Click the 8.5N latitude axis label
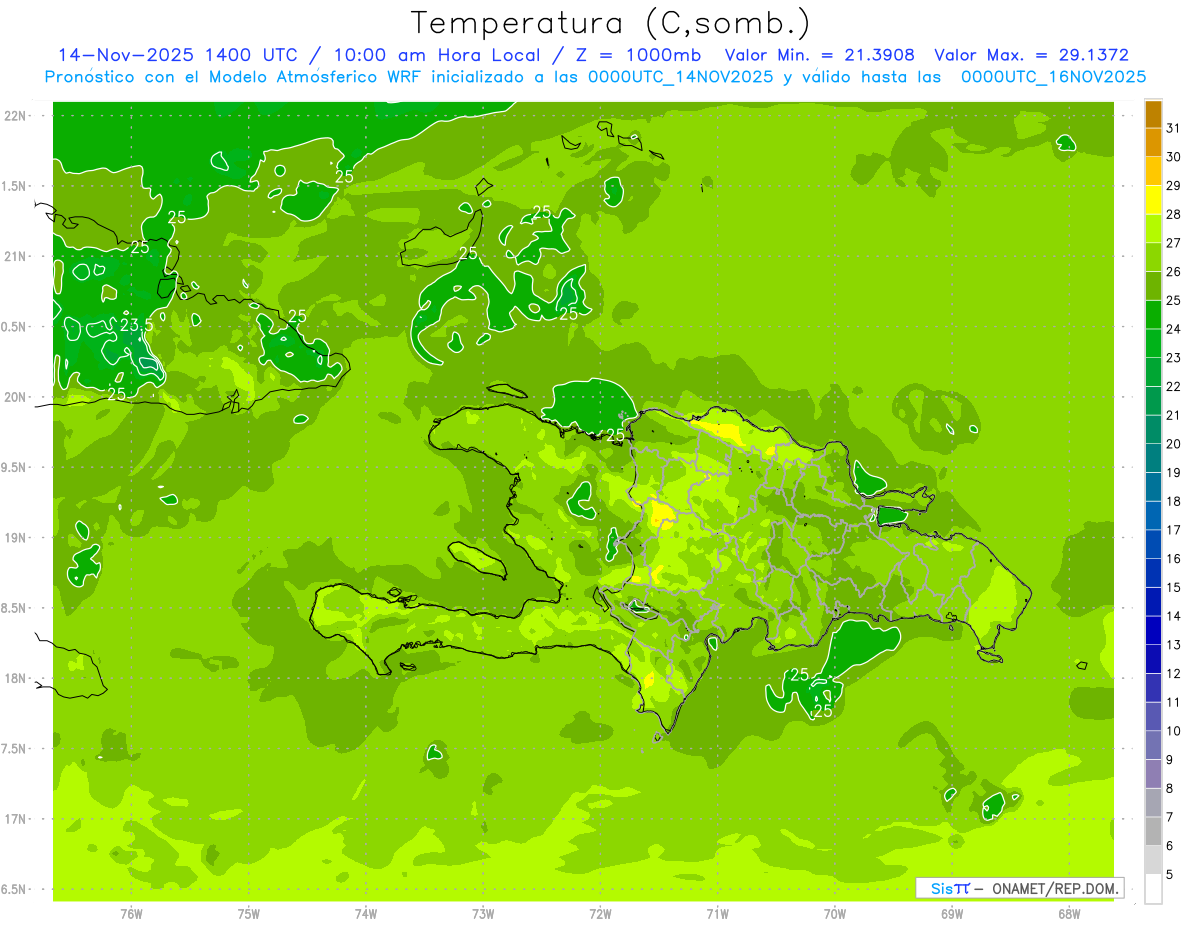This screenshot has width=1200, height=927. [x=15, y=608]
